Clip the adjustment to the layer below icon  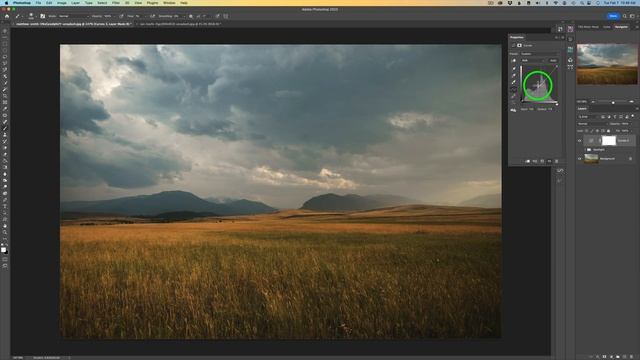(x=528, y=161)
